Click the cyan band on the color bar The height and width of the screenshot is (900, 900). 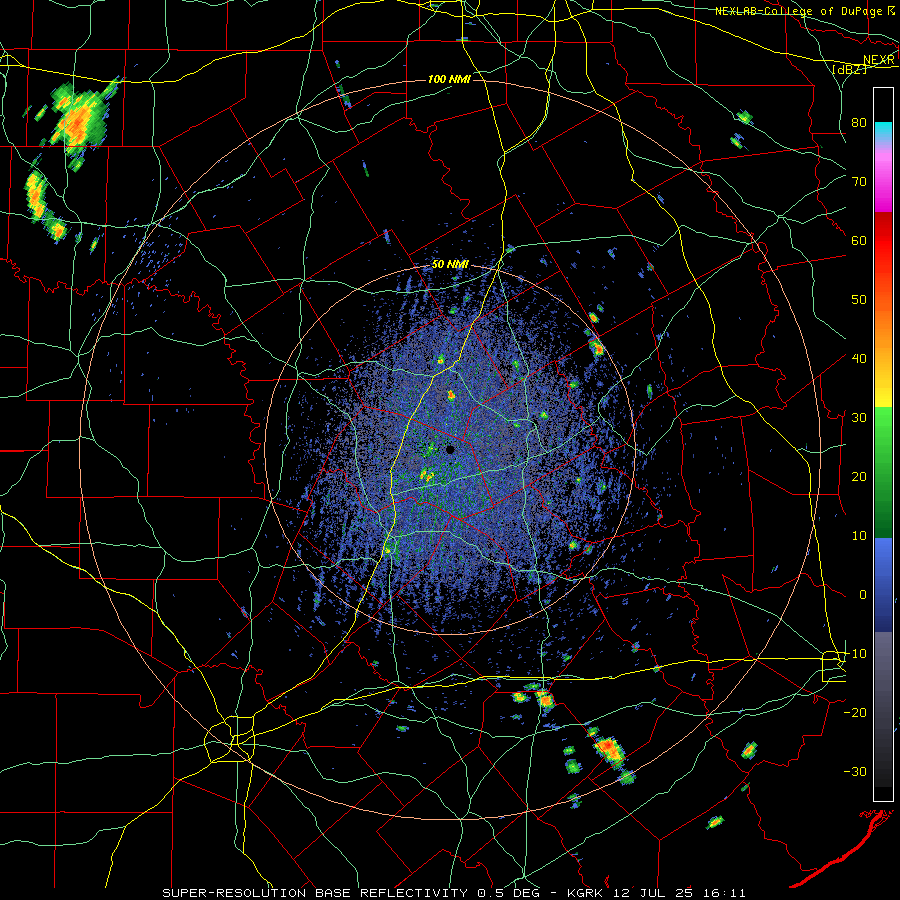tap(883, 131)
